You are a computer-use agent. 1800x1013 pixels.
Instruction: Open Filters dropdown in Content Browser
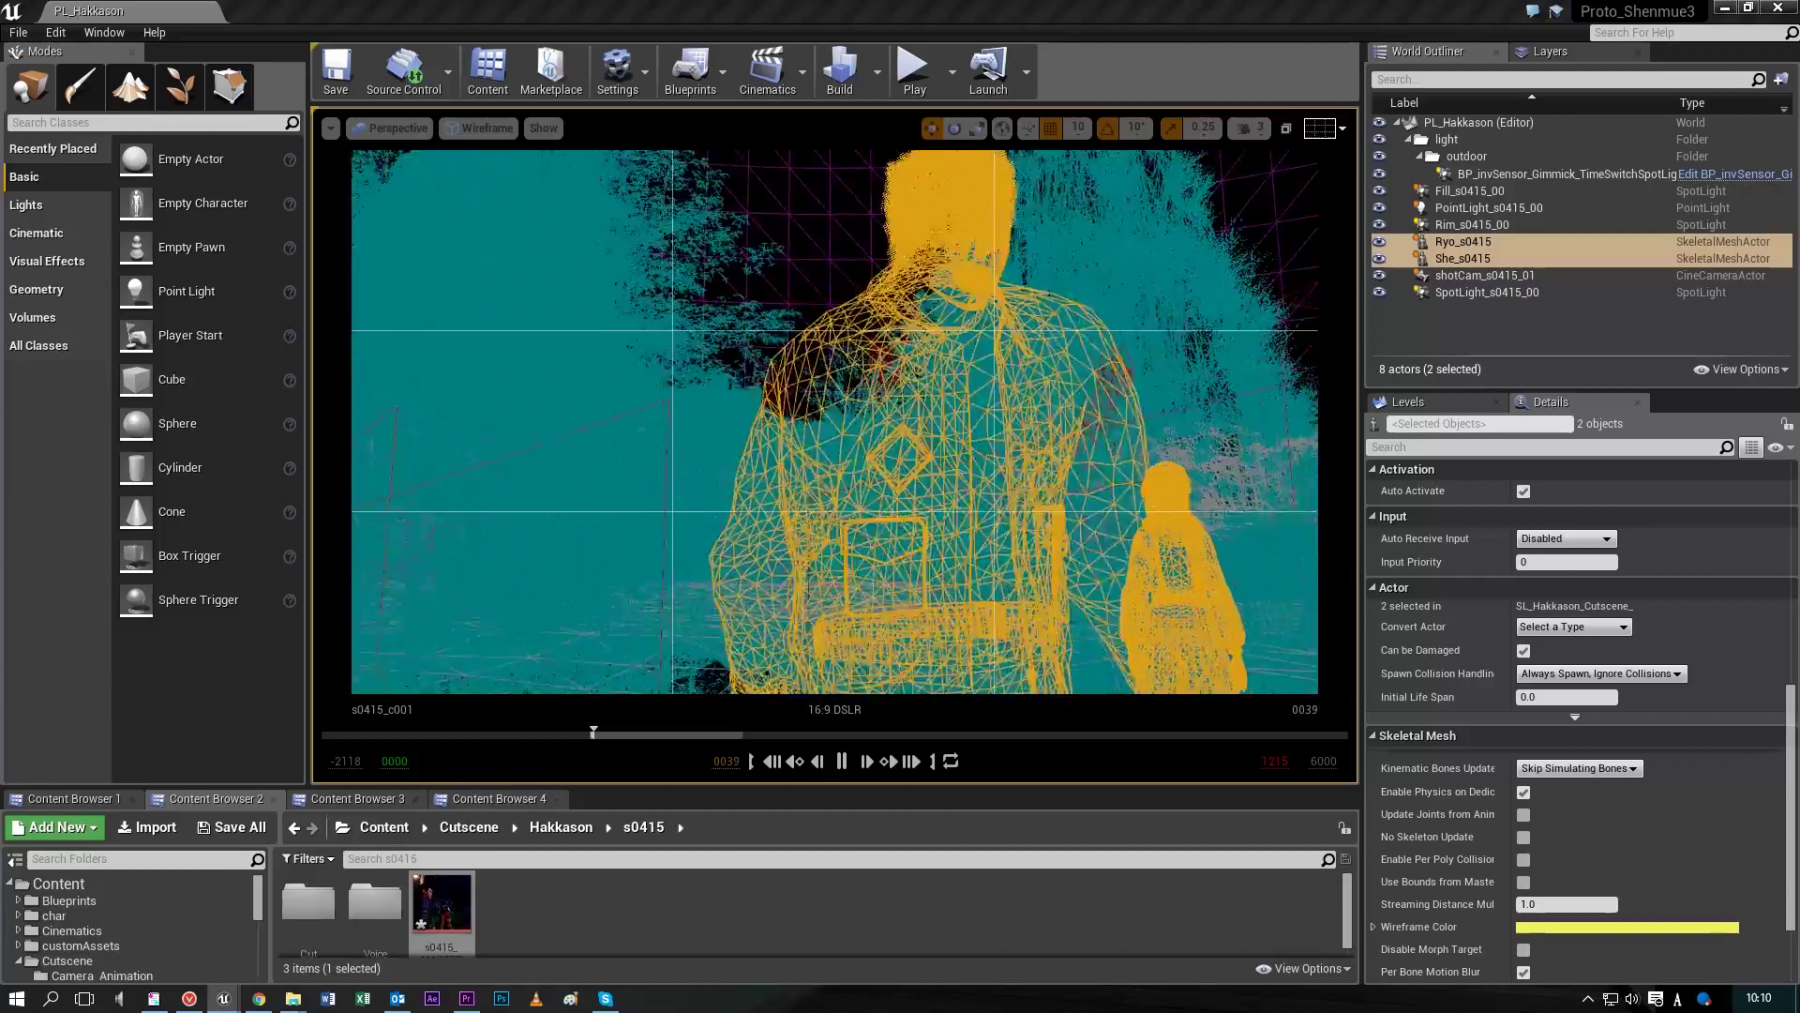(x=308, y=858)
